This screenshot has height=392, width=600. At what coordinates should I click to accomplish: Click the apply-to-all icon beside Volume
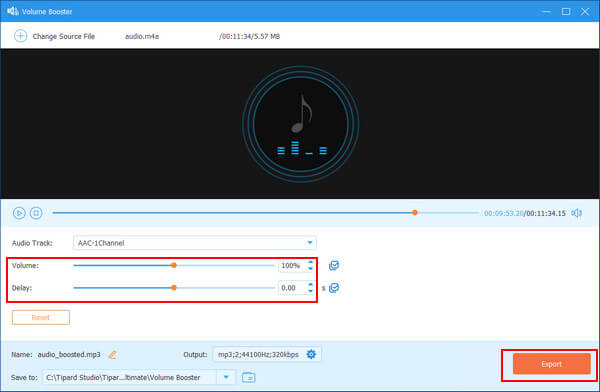pyautogui.click(x=334, y=265)
